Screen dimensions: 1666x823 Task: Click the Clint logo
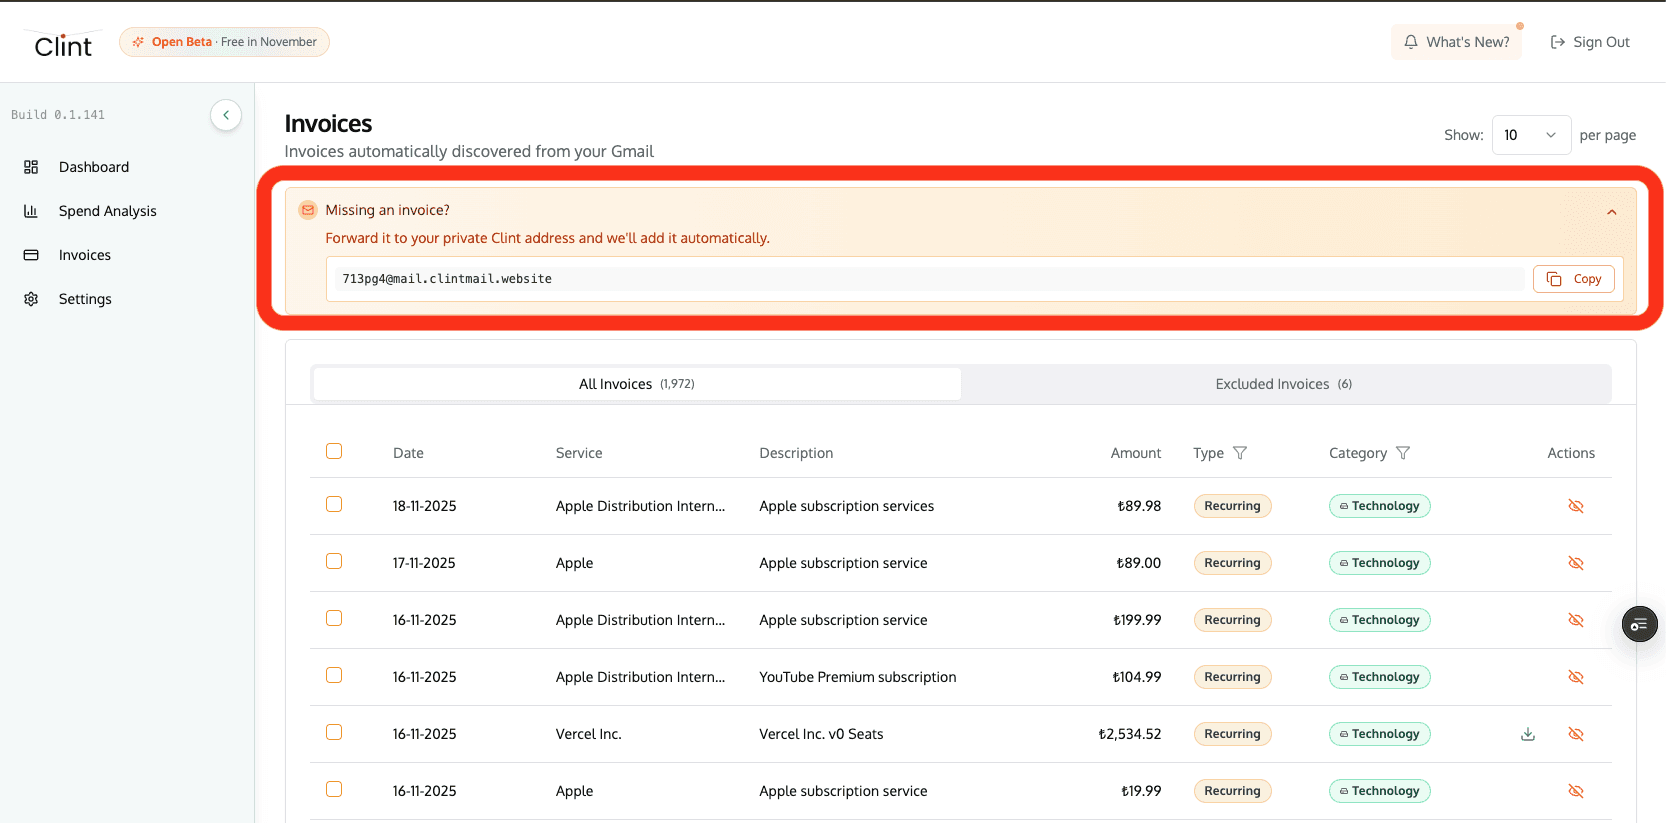[x=63, y=45]
